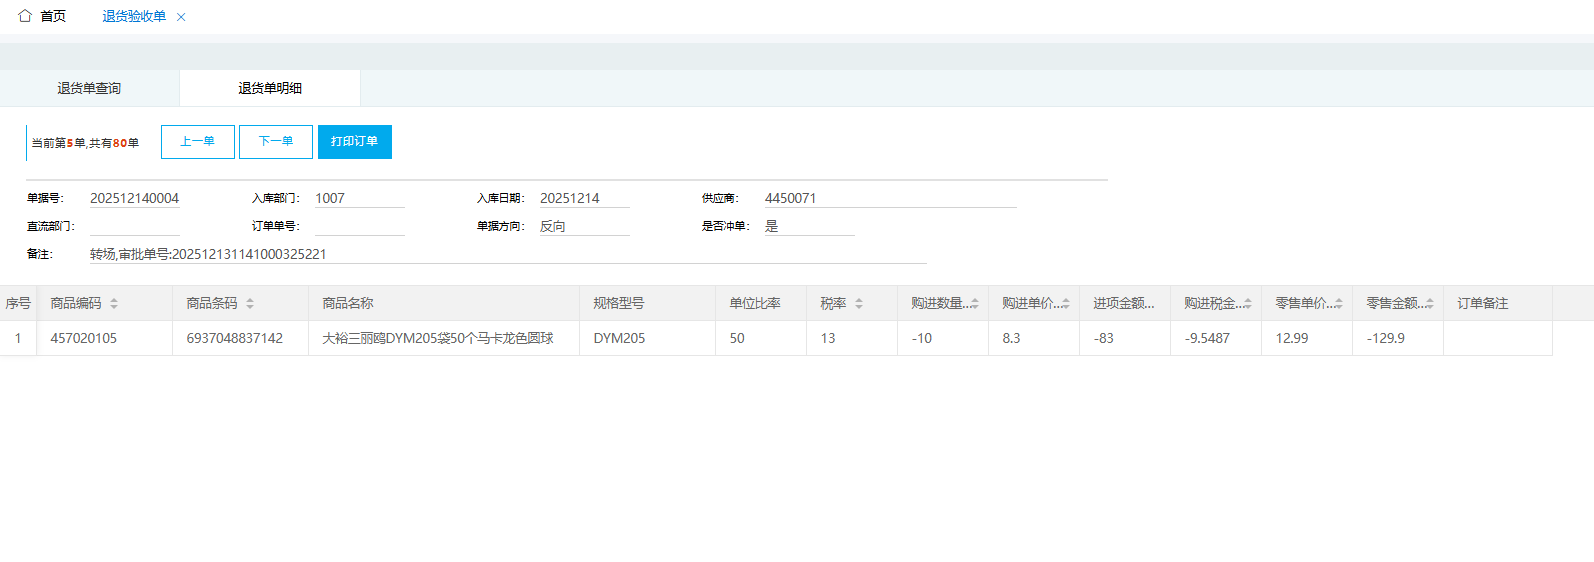Sort by 商品编码 column arrows
1594x562 pixels.
(114, 304)
